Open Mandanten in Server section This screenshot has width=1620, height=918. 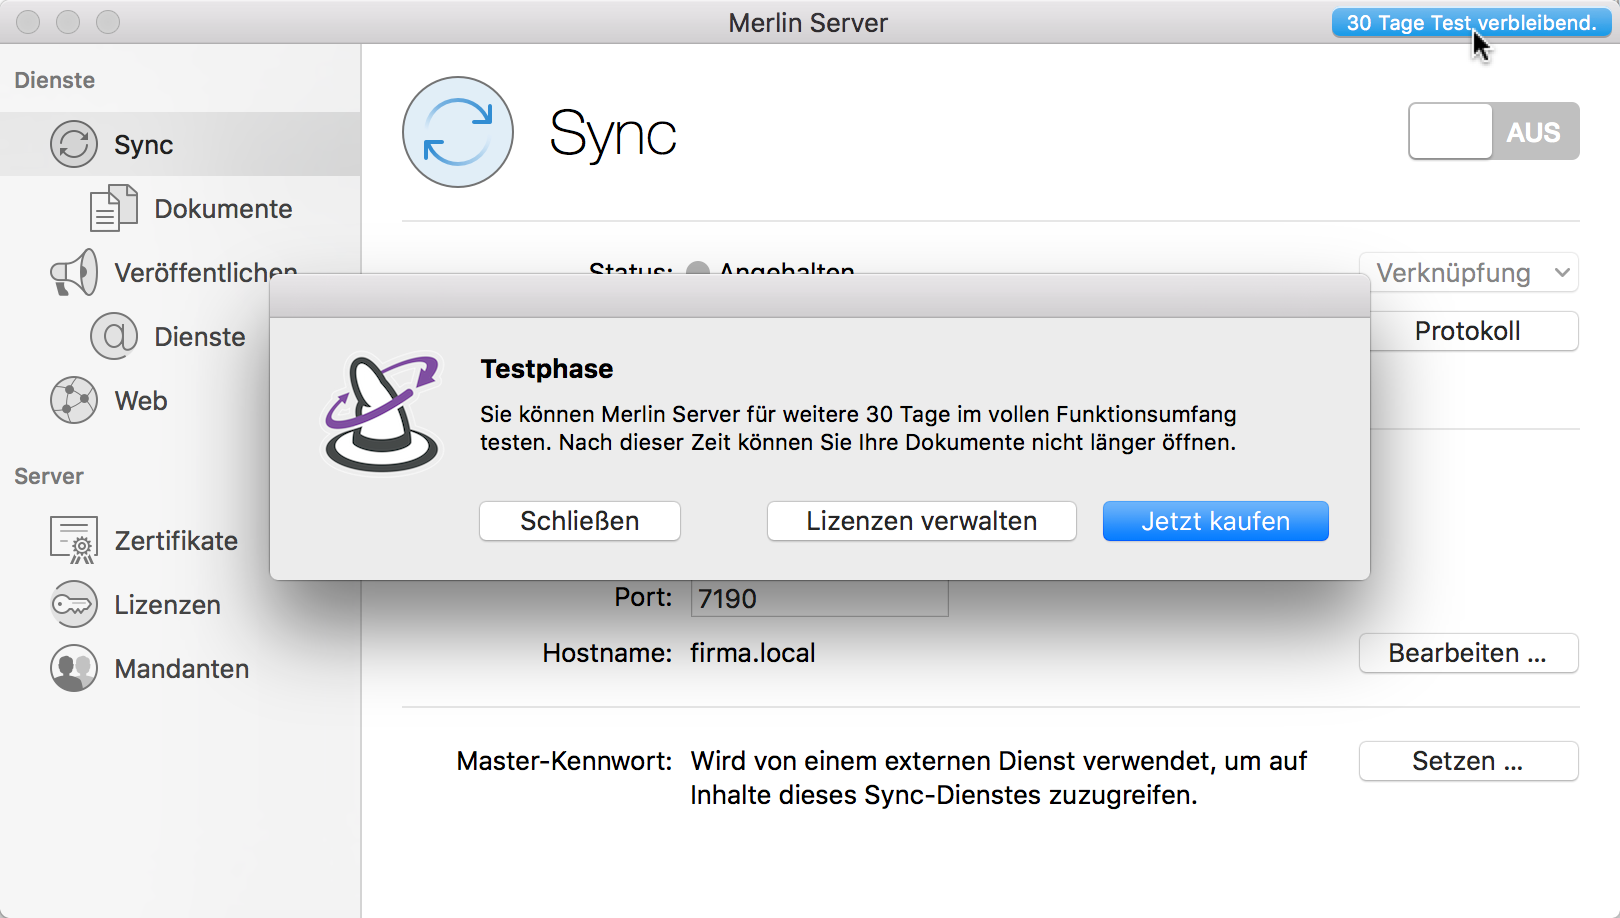(x=180, y=668)
